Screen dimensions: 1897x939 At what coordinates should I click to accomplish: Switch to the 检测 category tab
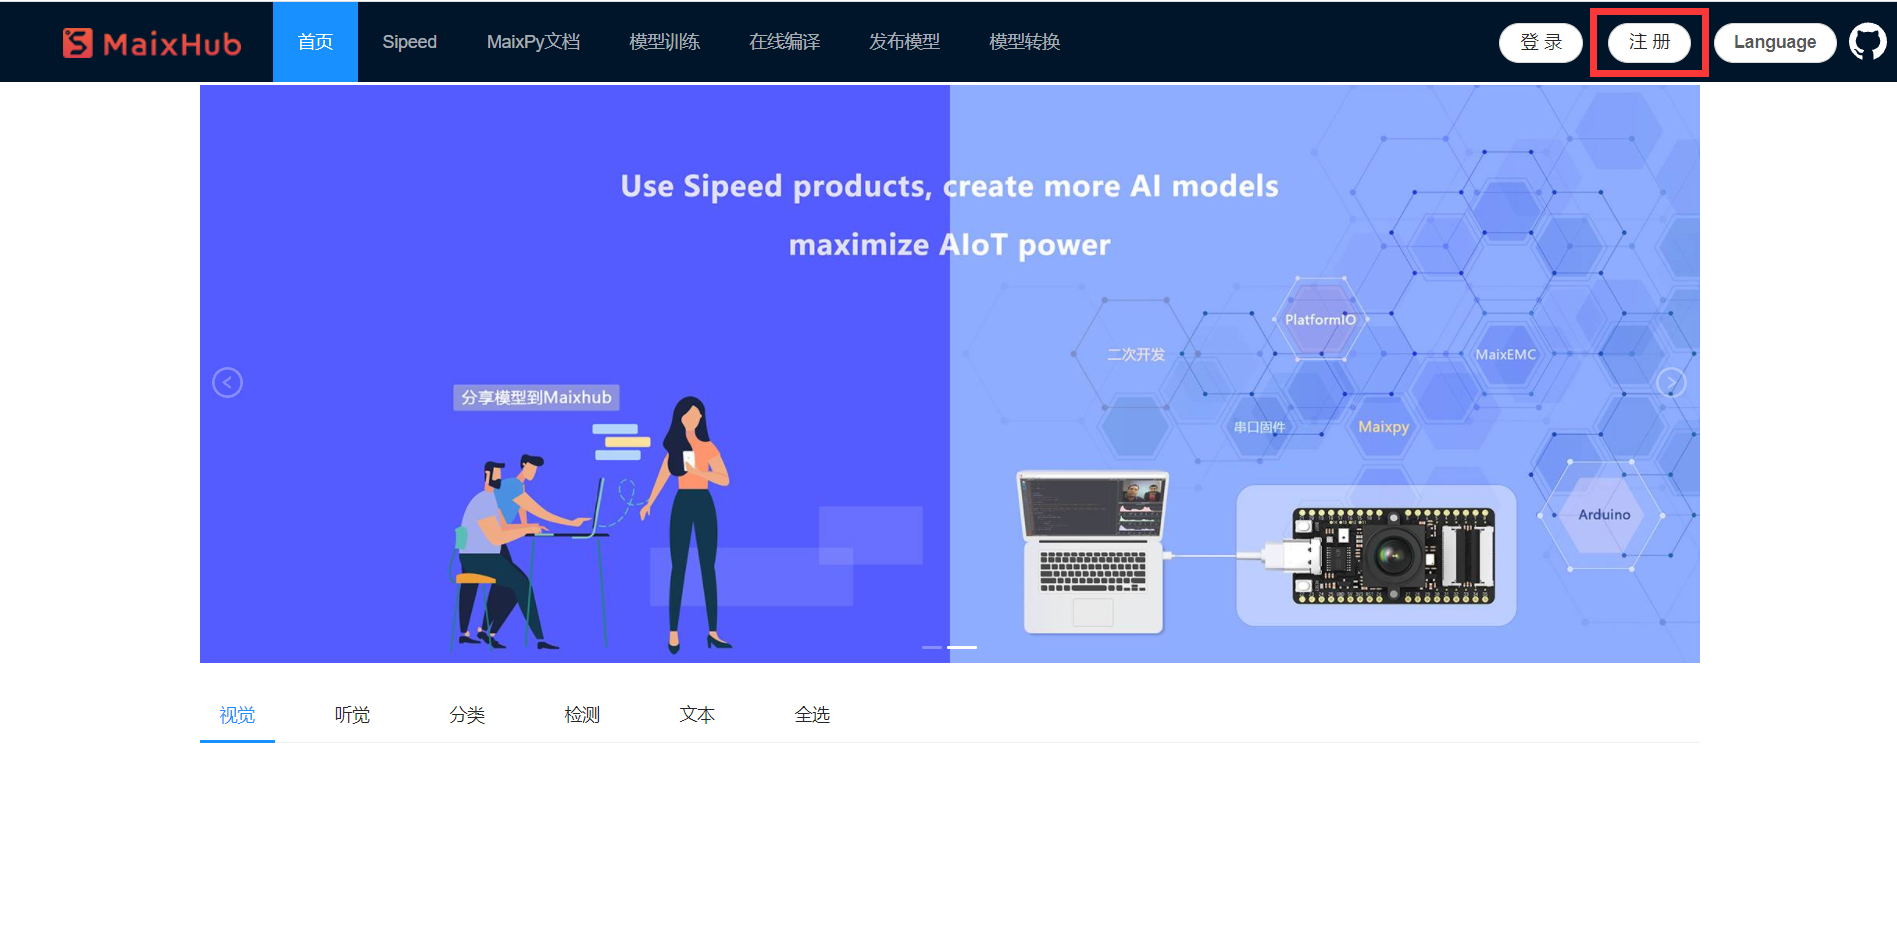pos(582,715)
